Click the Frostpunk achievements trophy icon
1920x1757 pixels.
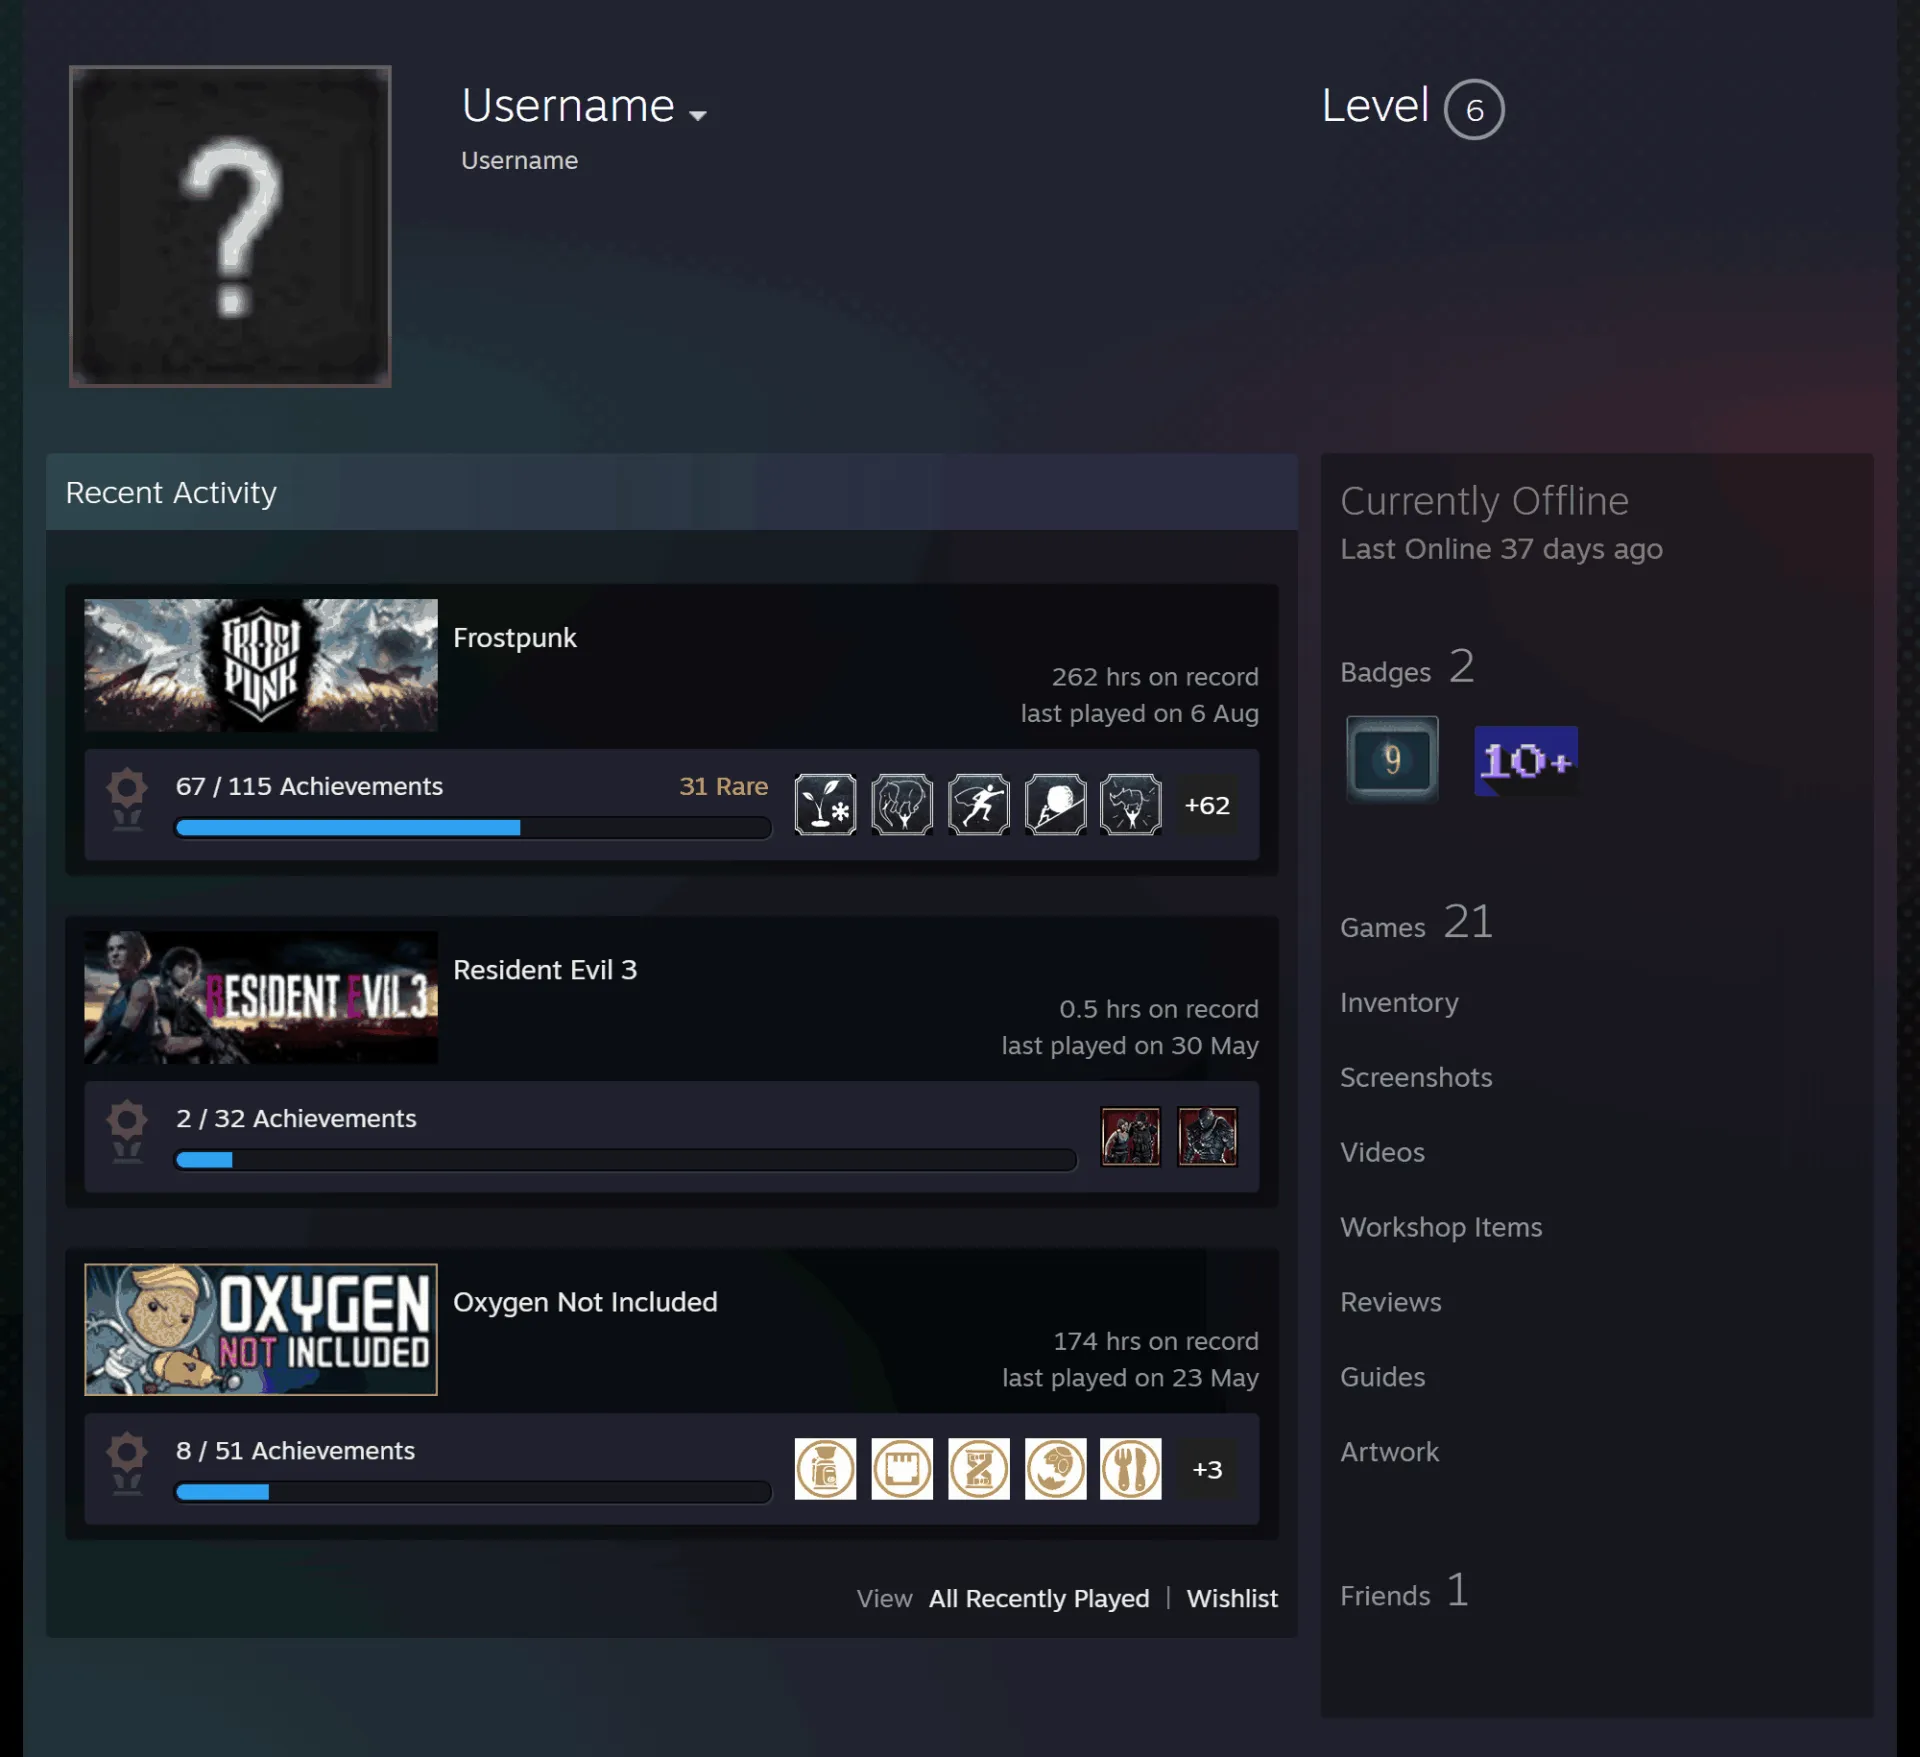pos(127,800)
